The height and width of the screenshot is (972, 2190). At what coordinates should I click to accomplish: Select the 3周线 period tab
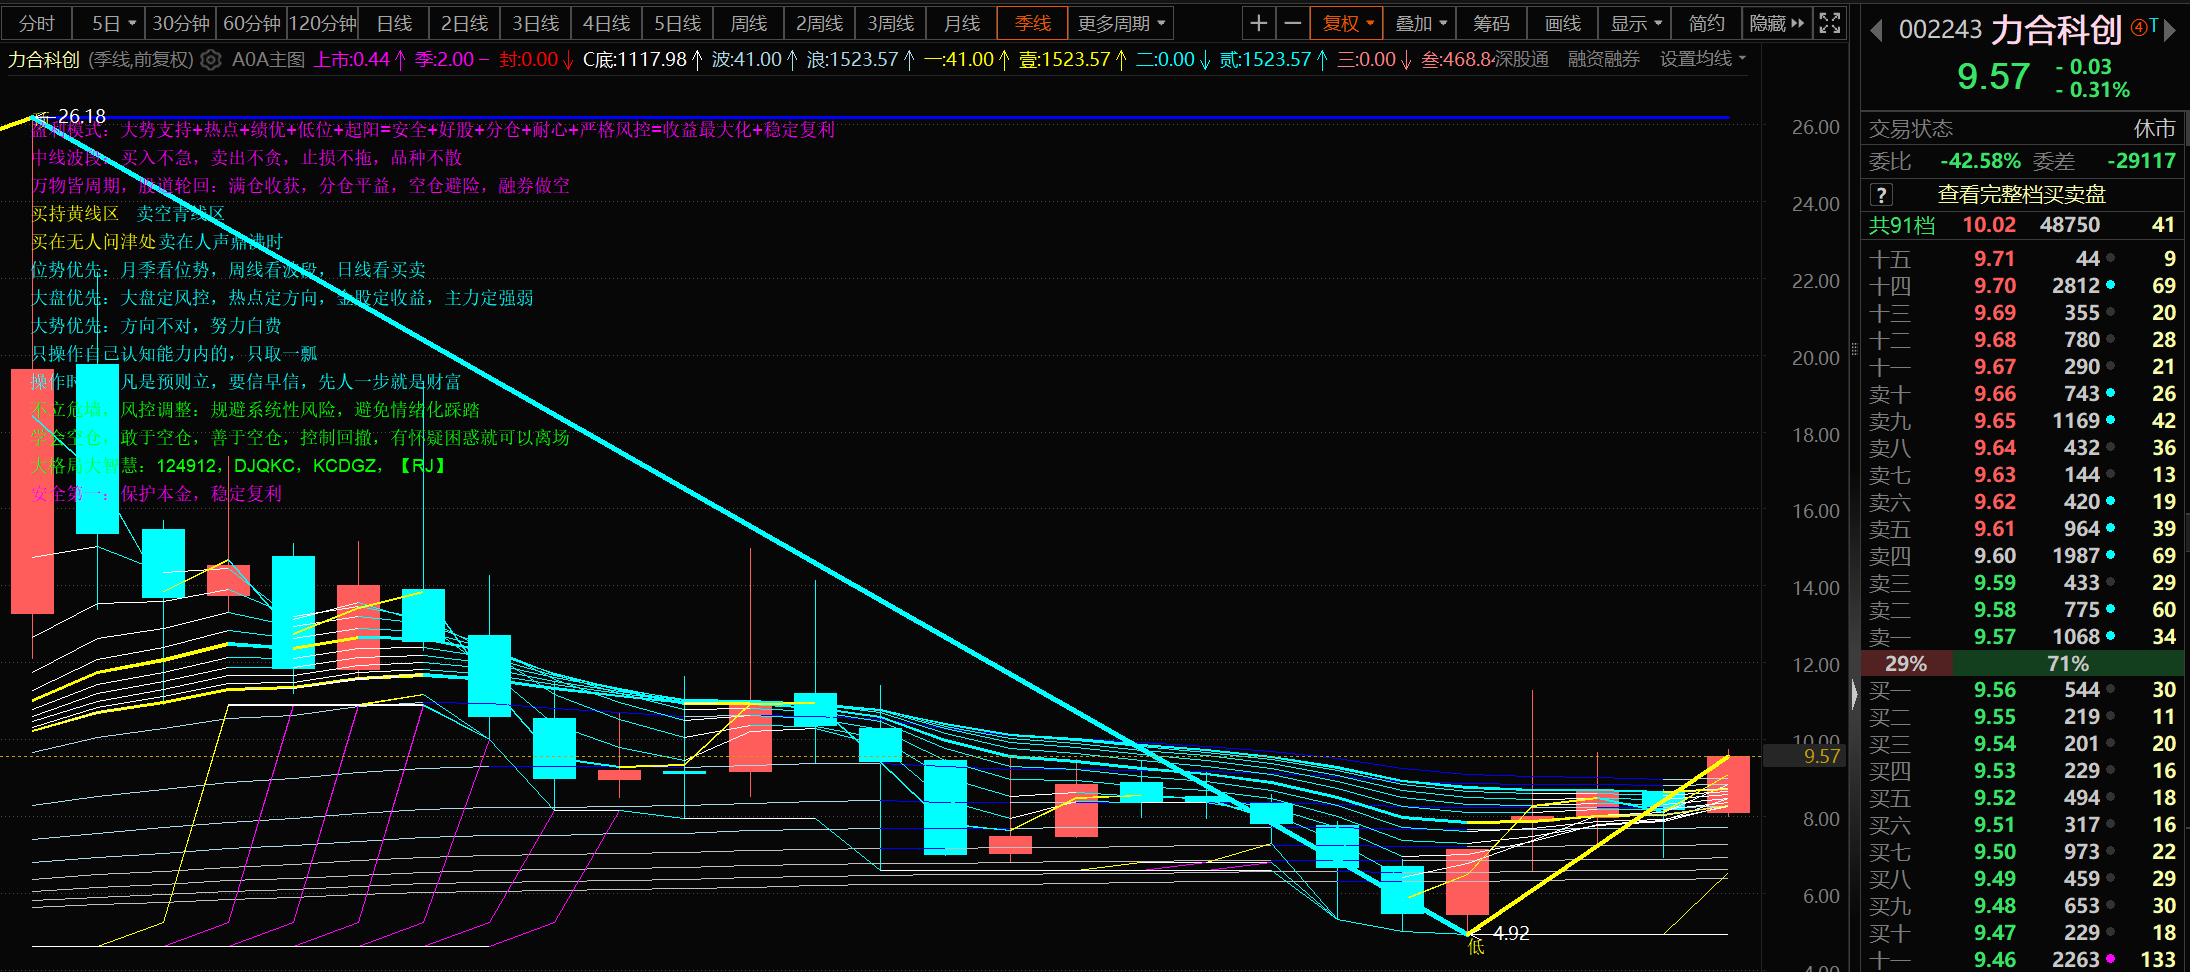tap(890, 23)
